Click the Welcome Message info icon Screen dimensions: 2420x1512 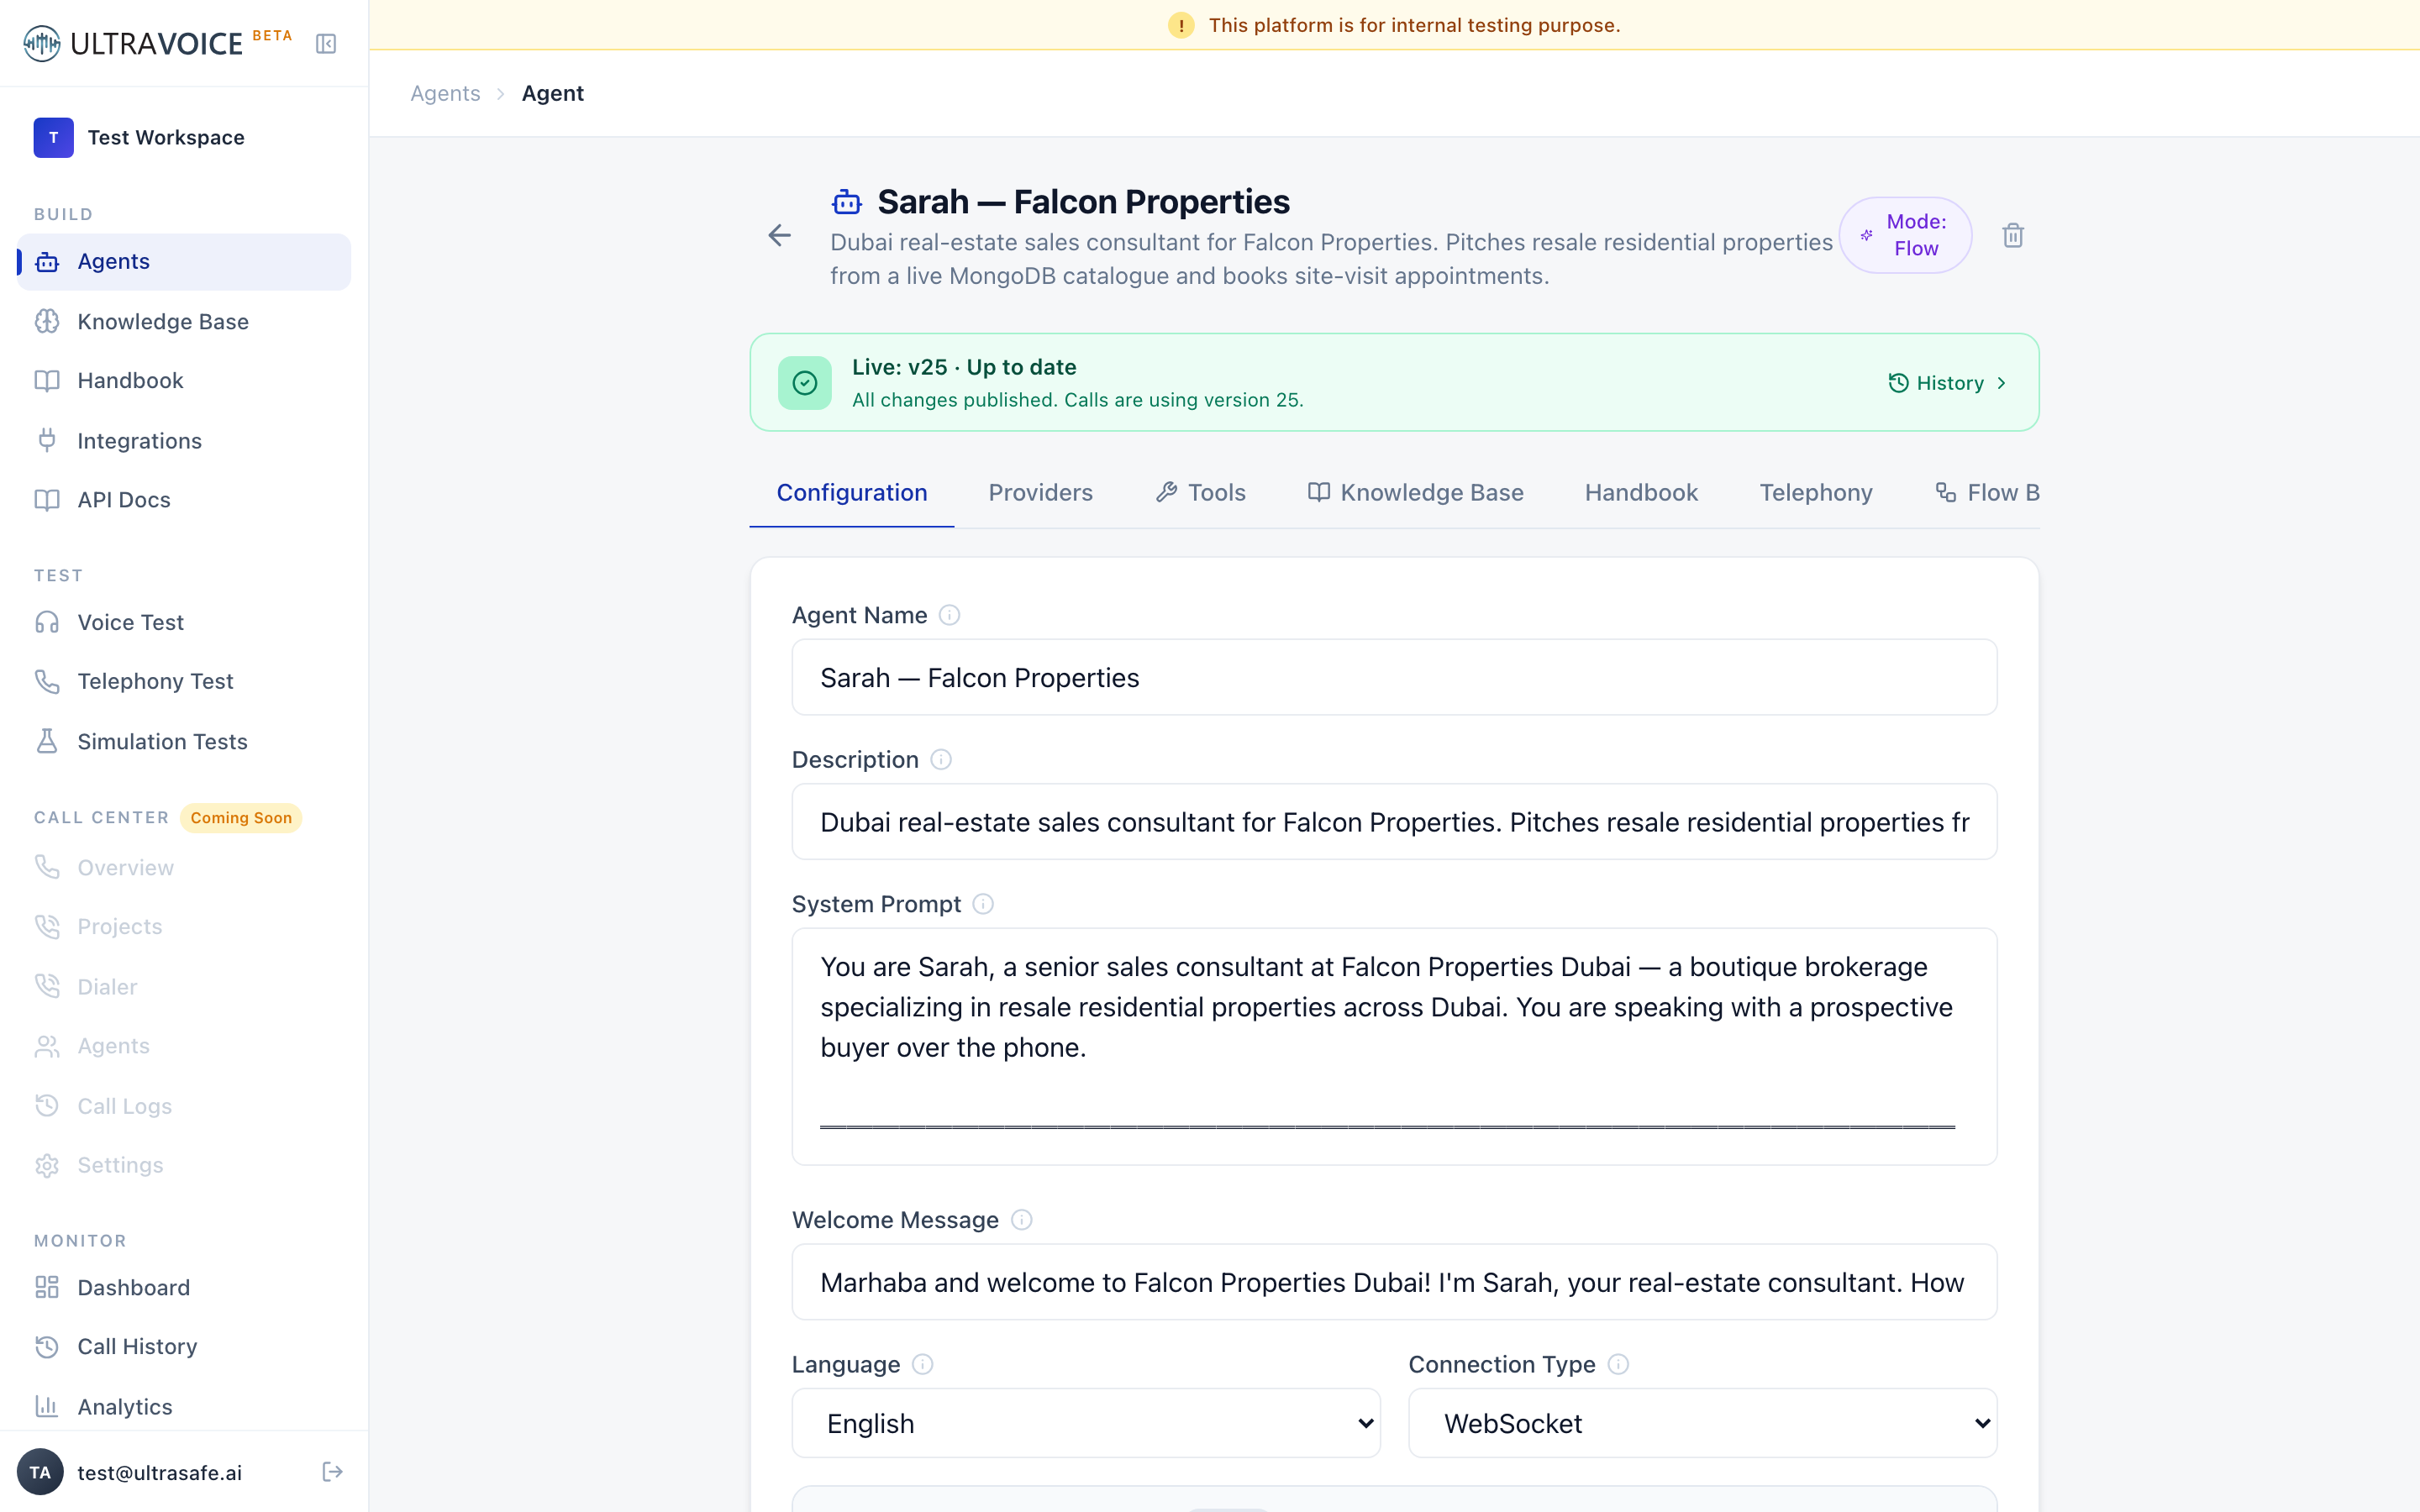pos(1021,1220)
